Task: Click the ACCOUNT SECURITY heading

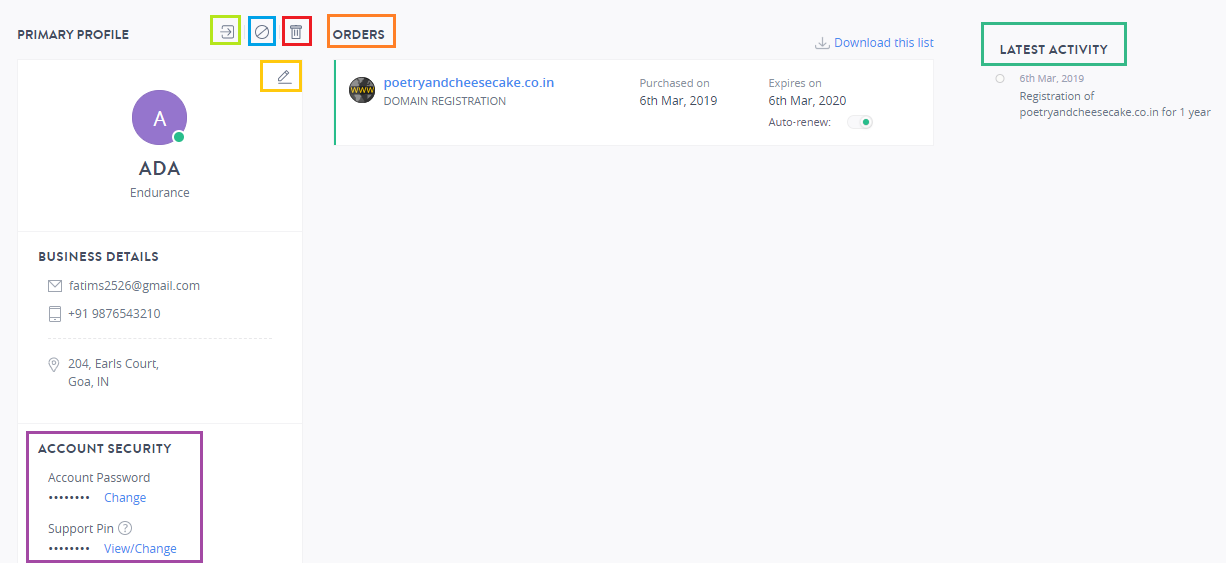Action: click(x=105, y=449)
